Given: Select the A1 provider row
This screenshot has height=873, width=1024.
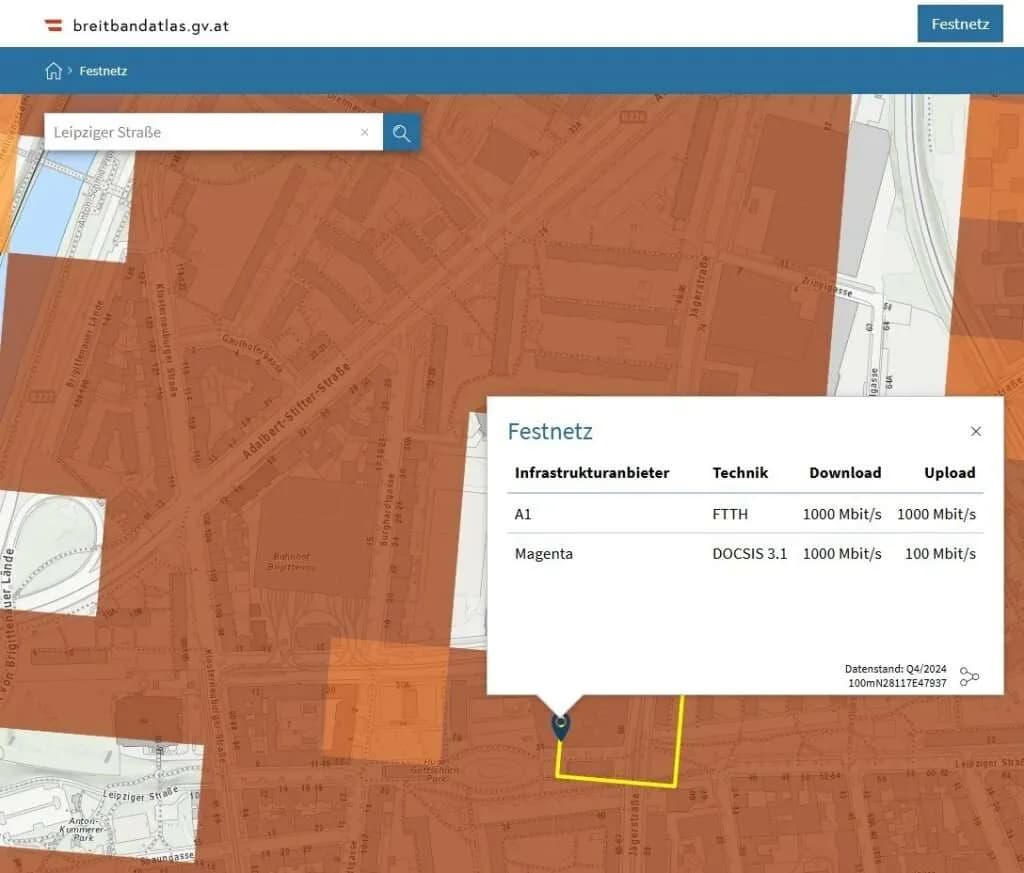Looking at the screenshot, I should (x=744, y=514).
